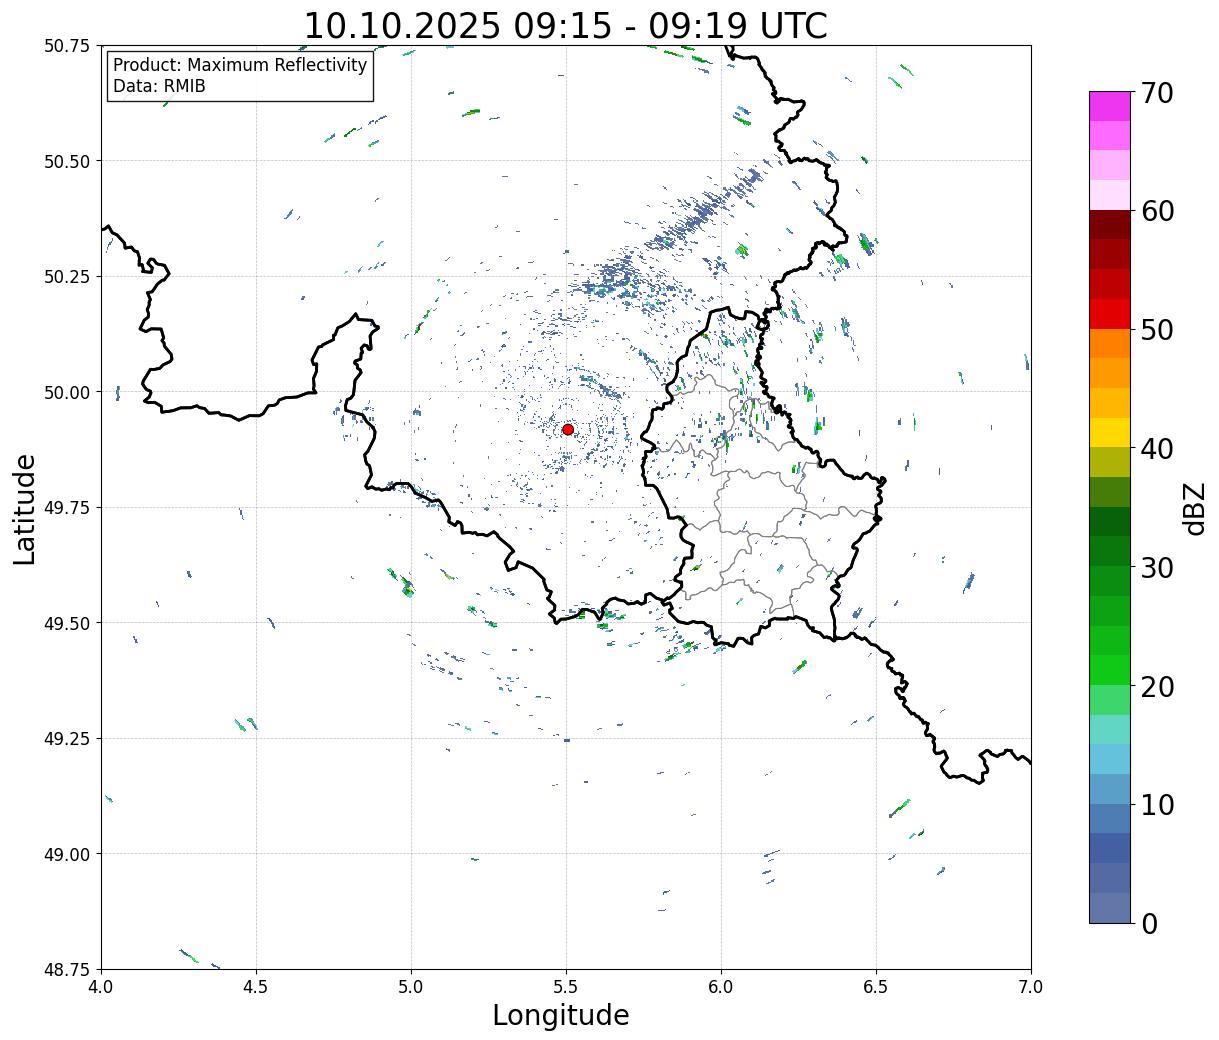
Task: Click the red radar location marker
Action: pyautogui.click(x=567, y=429)
